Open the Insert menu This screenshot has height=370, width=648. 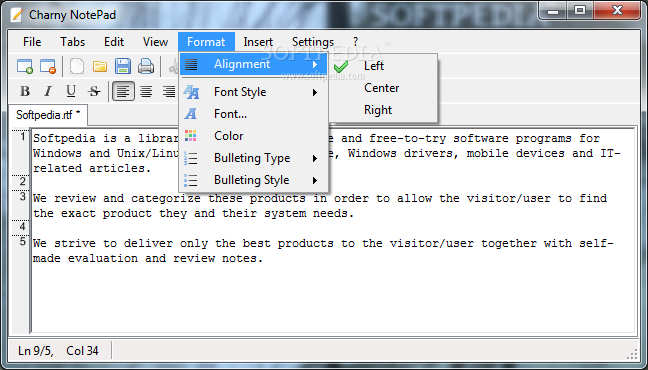(258, 42)
